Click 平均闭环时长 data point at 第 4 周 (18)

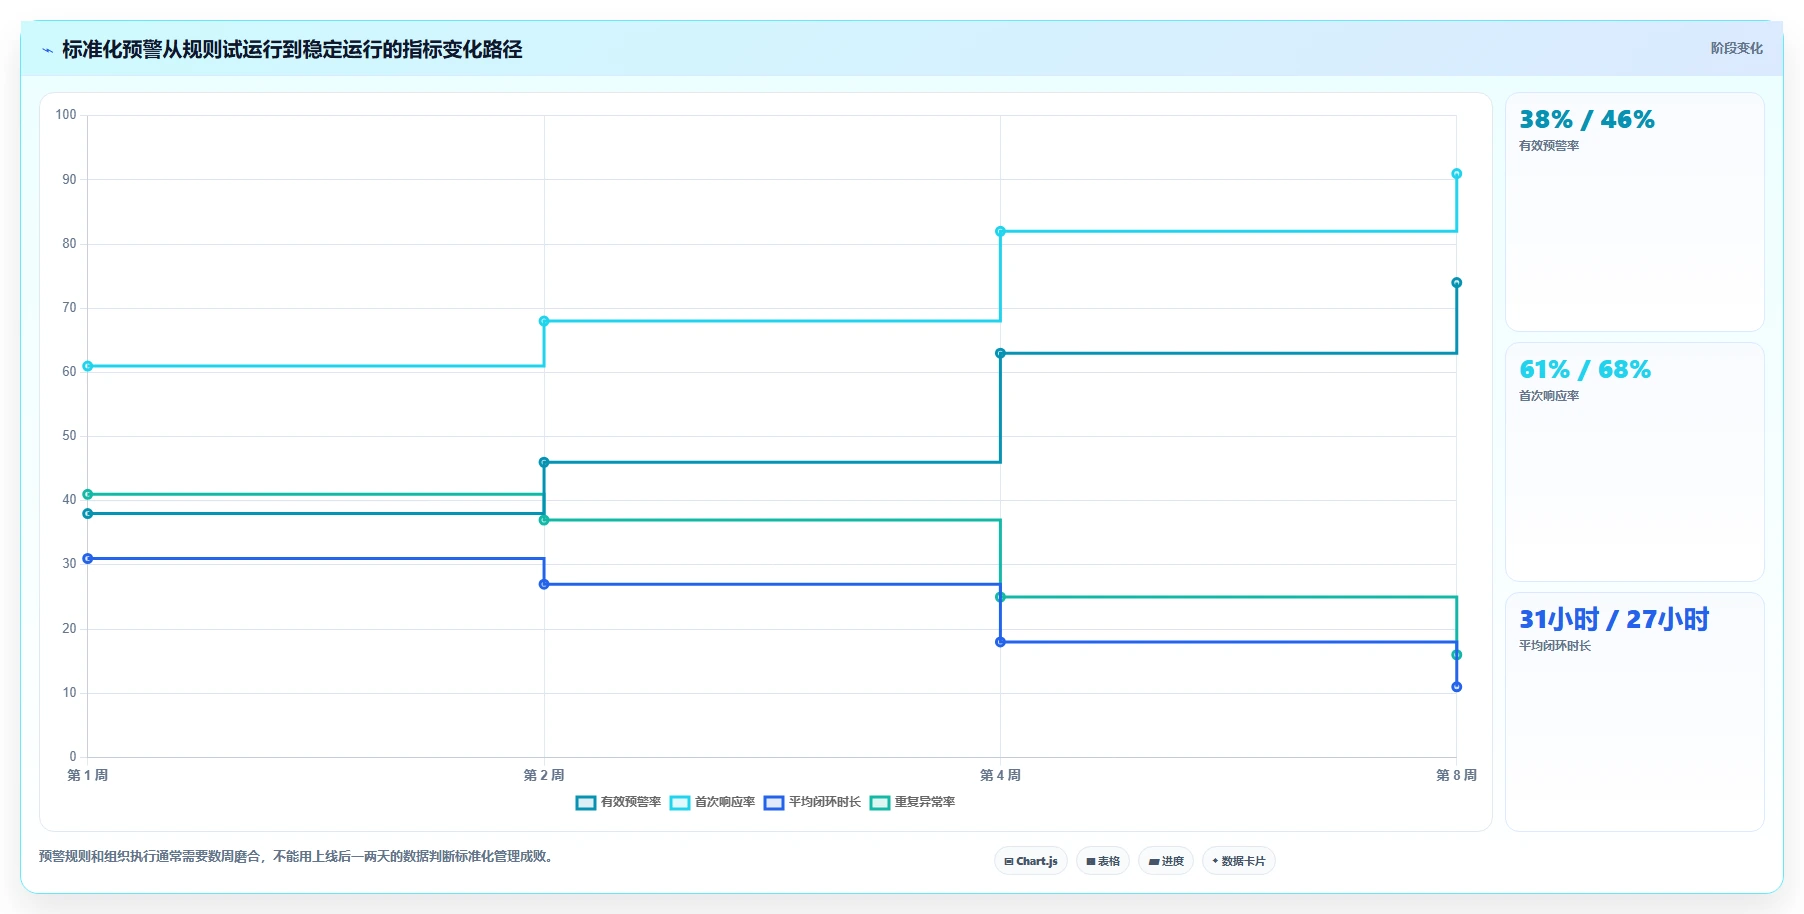1000,642
